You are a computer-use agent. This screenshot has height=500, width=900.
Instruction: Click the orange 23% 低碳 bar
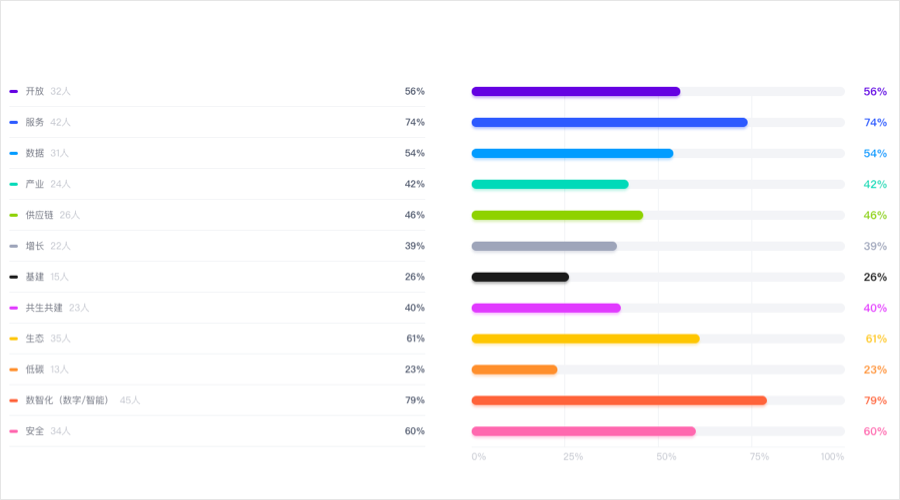point(514,370)
